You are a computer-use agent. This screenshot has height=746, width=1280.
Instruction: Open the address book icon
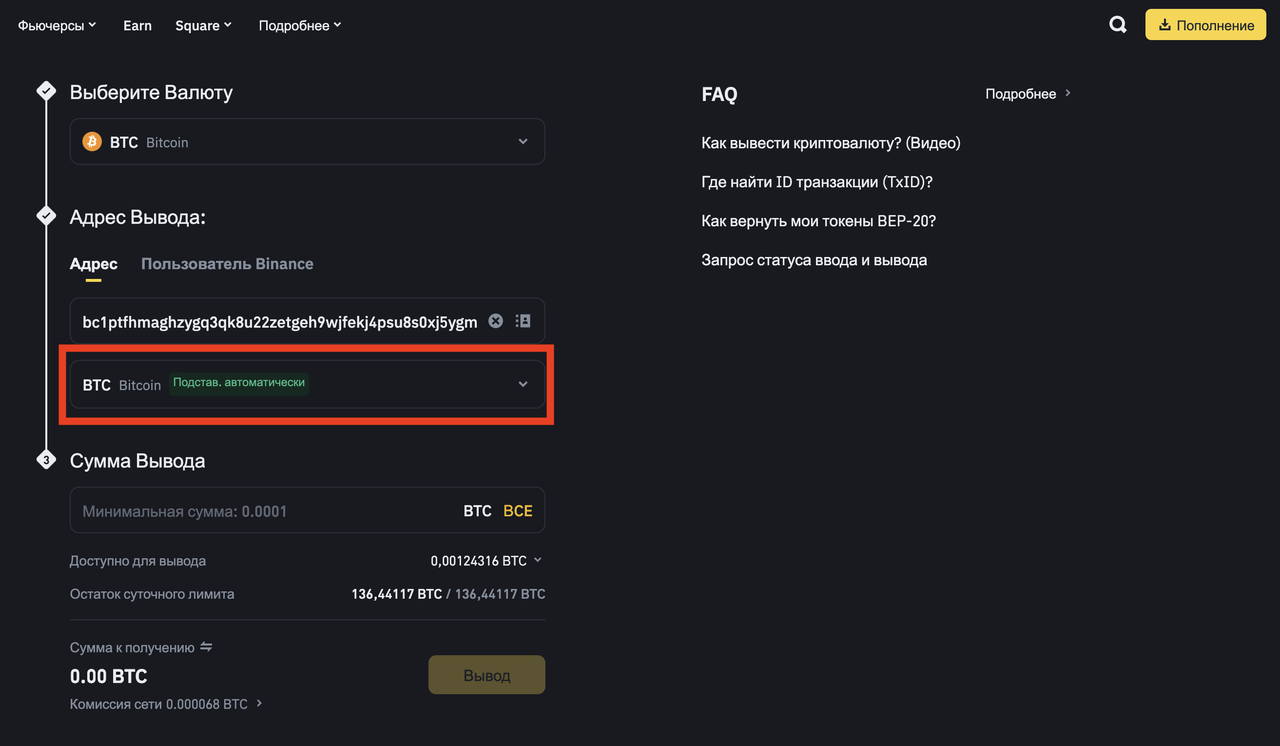point(523,321)
